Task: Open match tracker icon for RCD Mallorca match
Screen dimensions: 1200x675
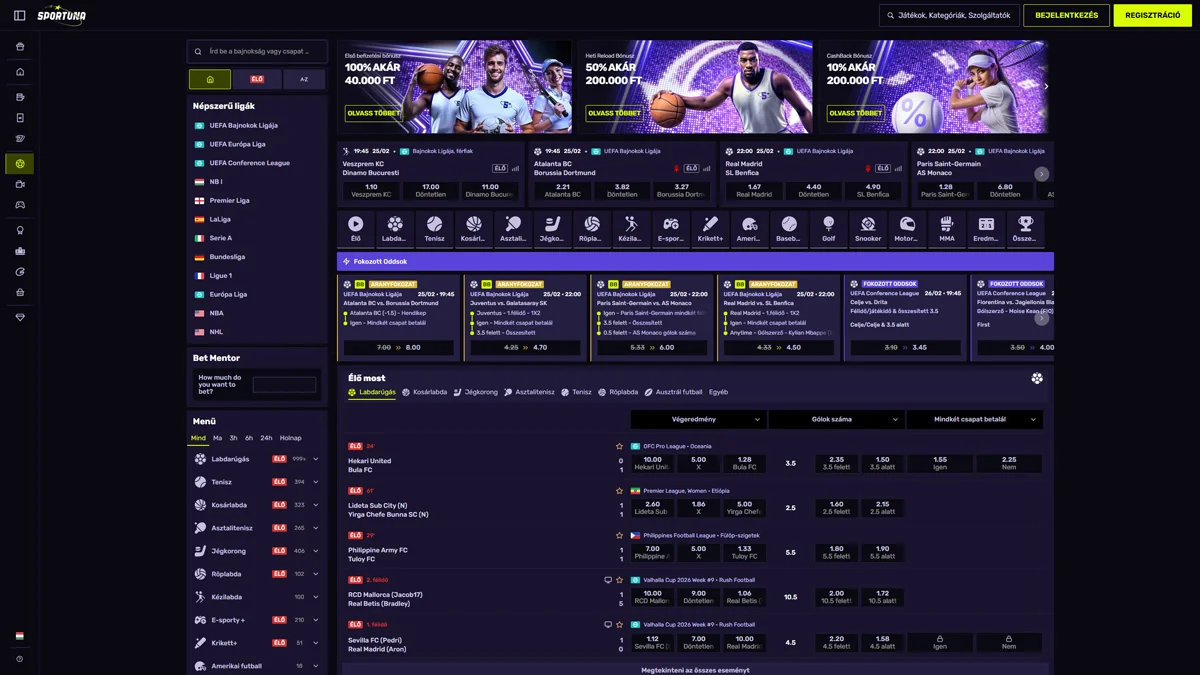Action: point(608,580)
